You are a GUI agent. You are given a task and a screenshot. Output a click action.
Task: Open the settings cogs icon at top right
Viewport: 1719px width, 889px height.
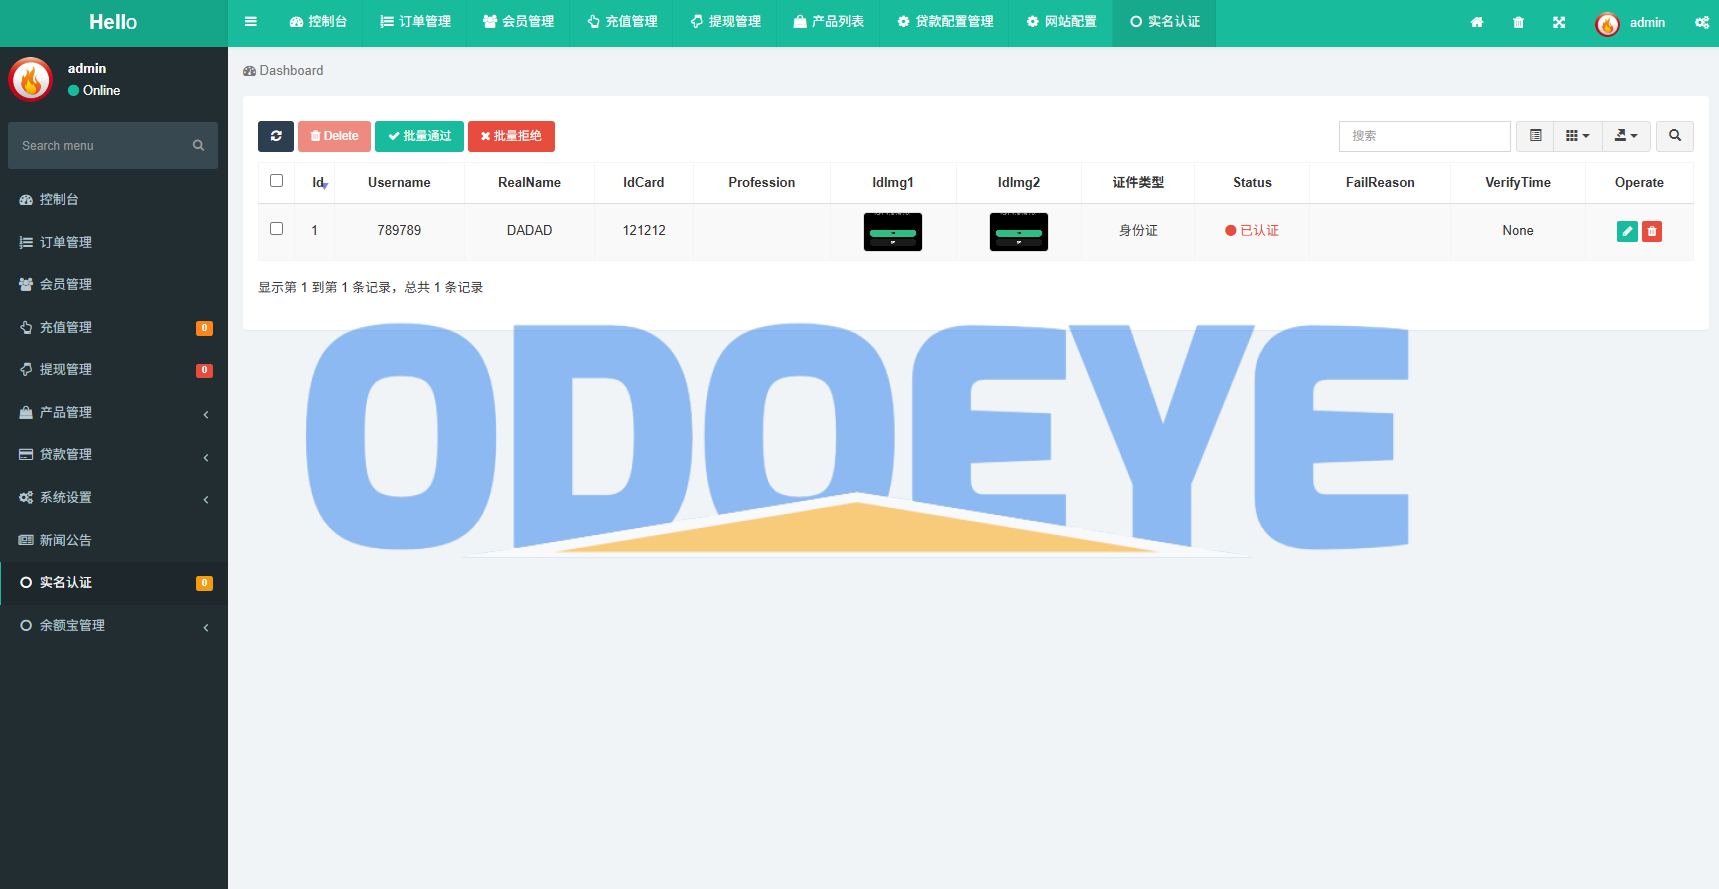pos(1701,22)
